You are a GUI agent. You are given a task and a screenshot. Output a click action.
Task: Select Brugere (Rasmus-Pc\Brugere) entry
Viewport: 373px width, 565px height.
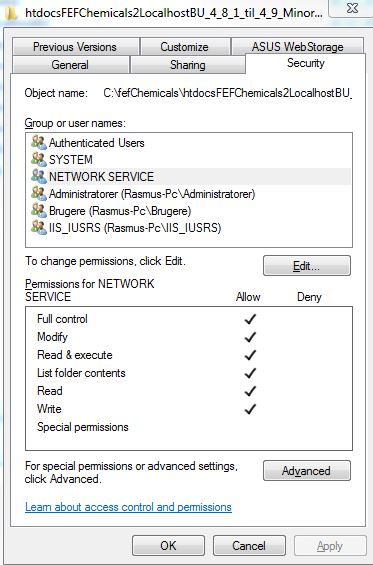click(x=188, y=211)
